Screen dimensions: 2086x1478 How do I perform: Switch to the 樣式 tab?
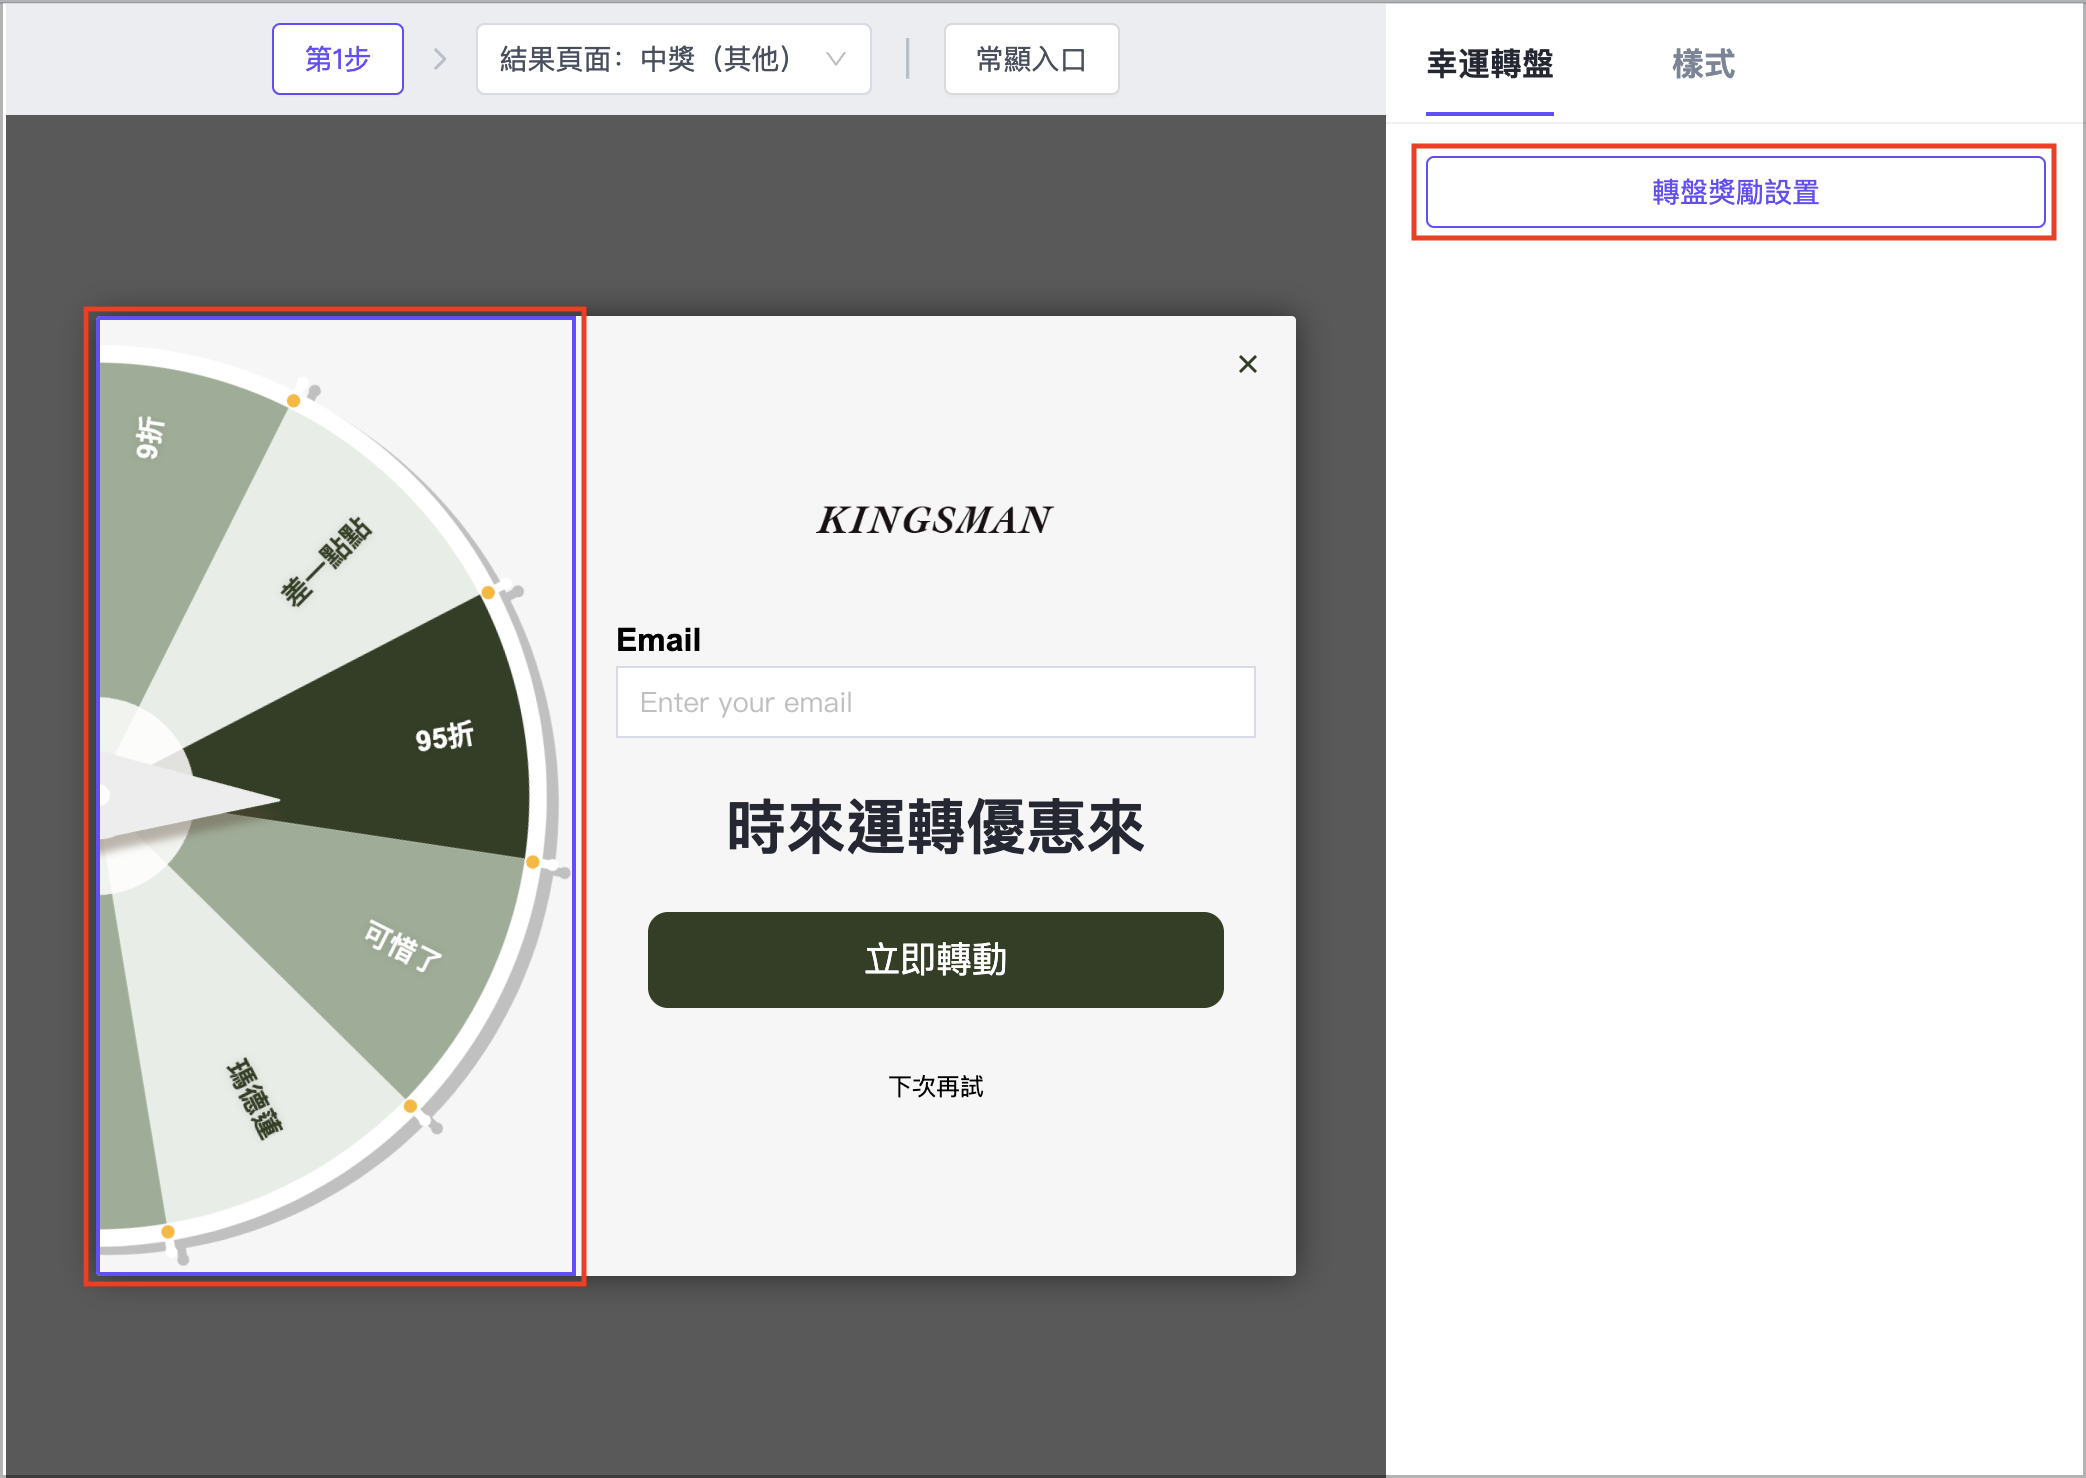coord(1700,64)
